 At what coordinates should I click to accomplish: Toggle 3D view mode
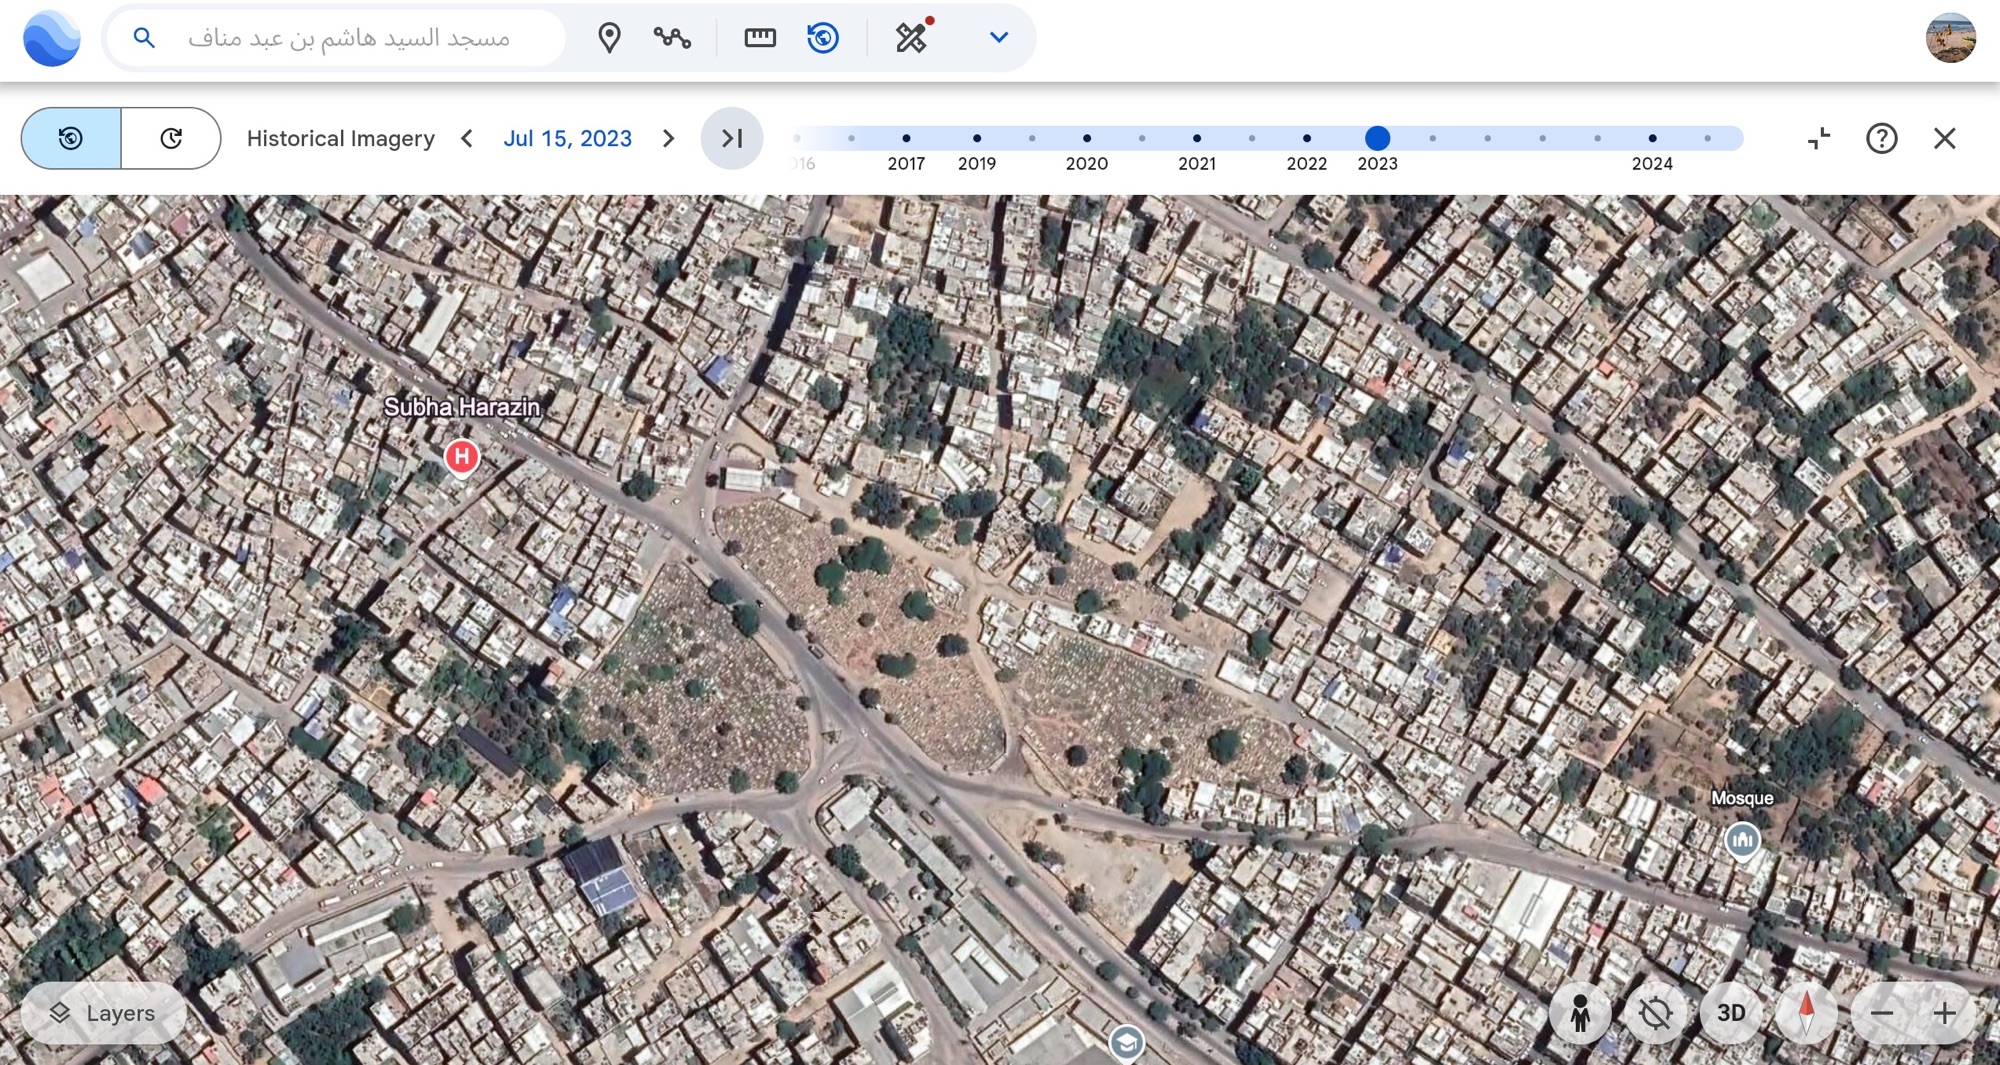tap(1731, 1013)
